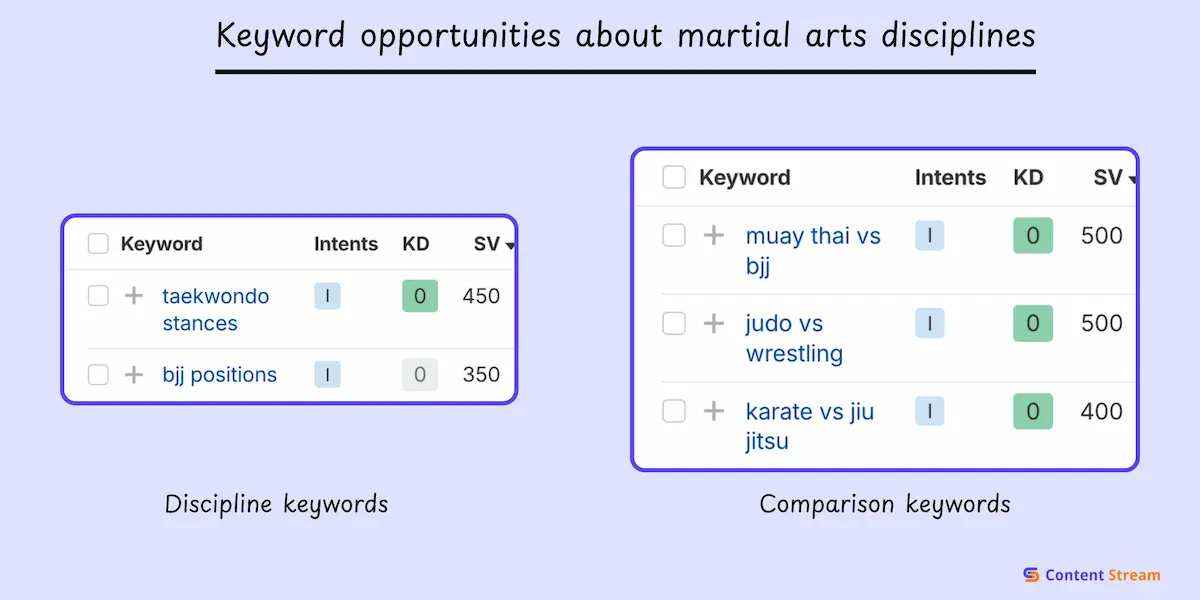Tick the checkbox for taekwondo stances

pyautogui.click(x=98, y=296)
